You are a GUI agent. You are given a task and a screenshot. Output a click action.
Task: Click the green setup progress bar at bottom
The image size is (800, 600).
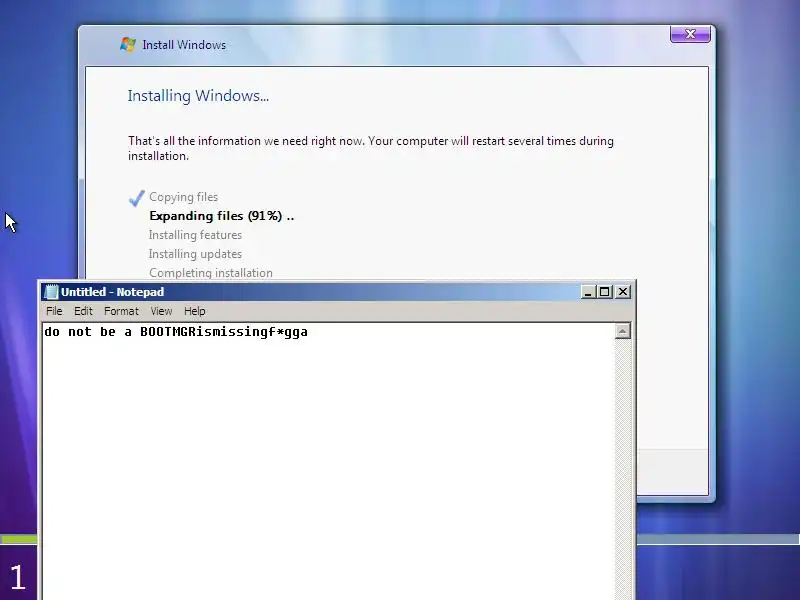click(x=19, y=539)
